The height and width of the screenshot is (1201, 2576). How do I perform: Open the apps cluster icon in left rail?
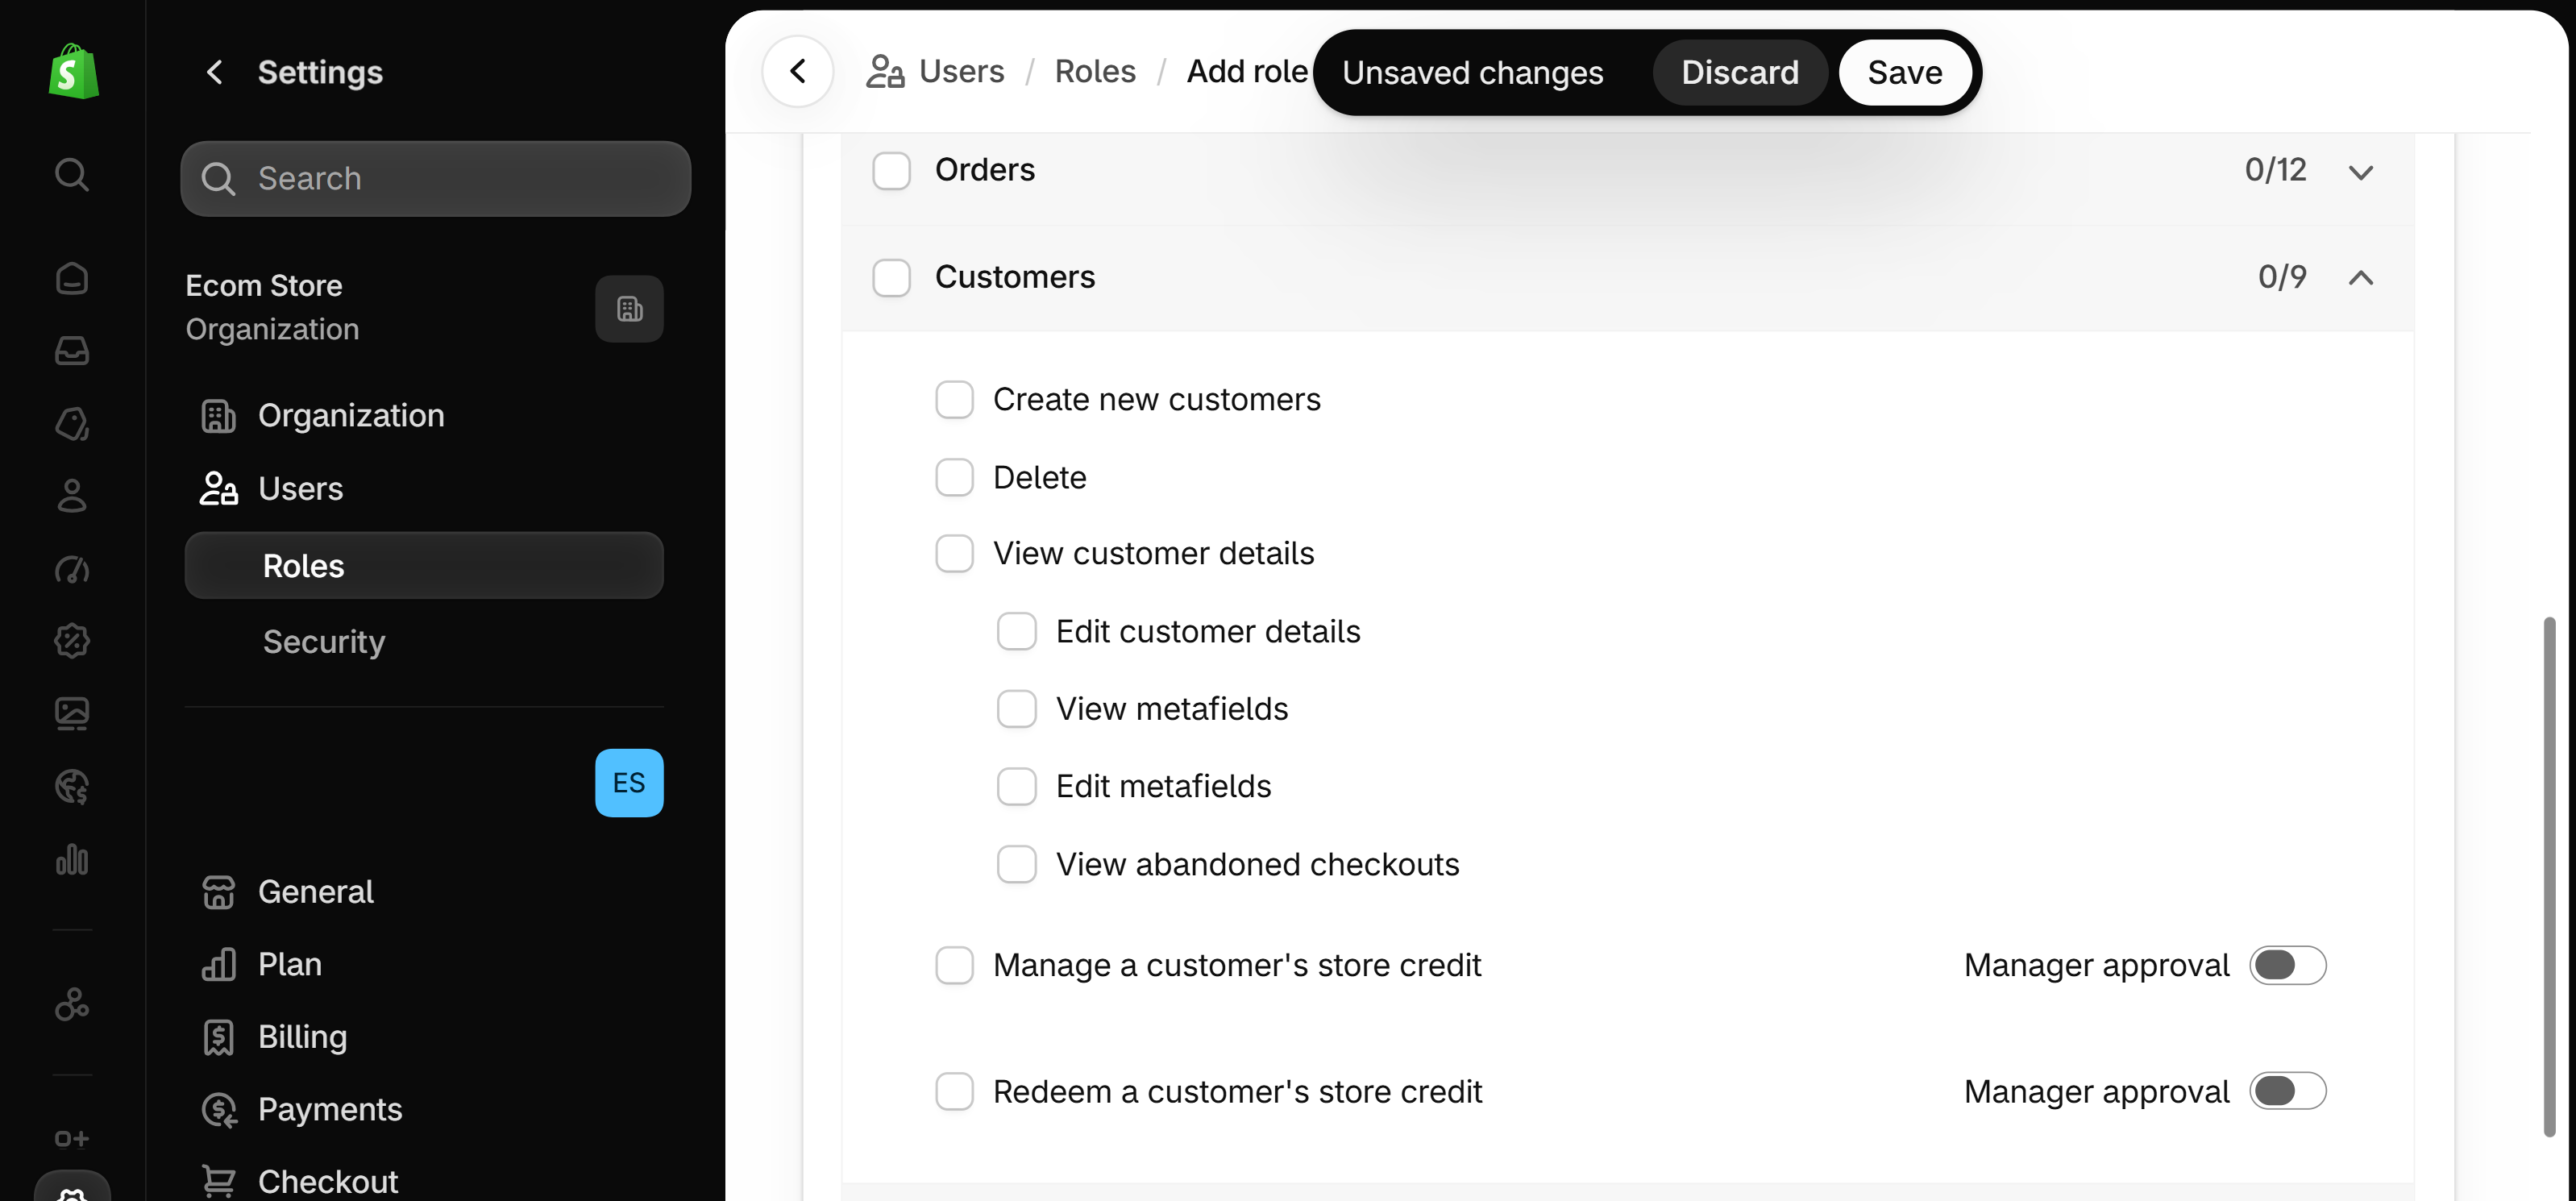coord(72,1004)
